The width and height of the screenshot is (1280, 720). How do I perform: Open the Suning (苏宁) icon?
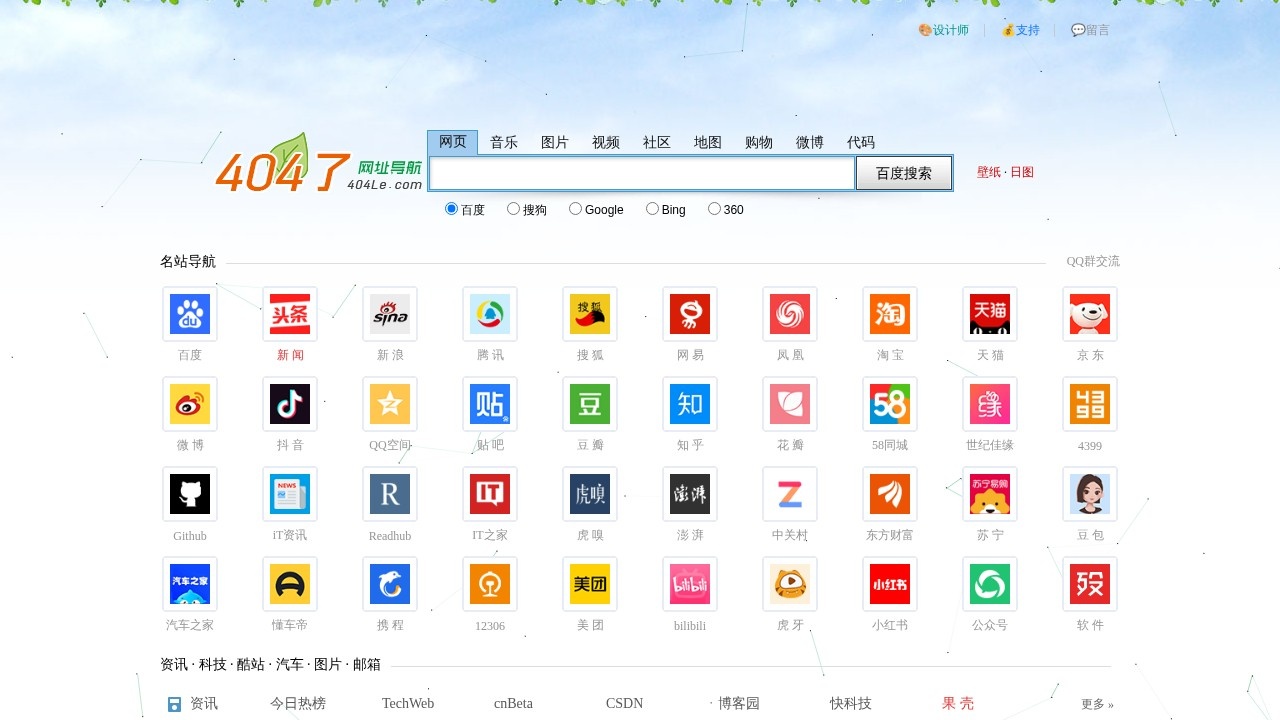pyautogui.click(x=990, y=494)
